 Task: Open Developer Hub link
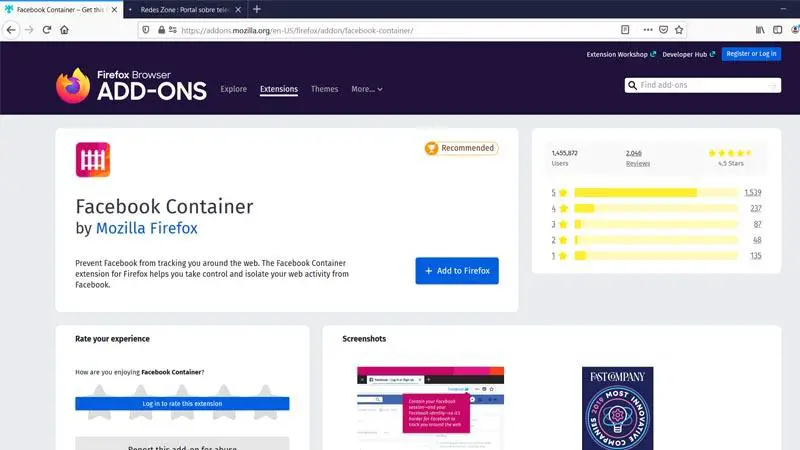[x=688, y=54]
